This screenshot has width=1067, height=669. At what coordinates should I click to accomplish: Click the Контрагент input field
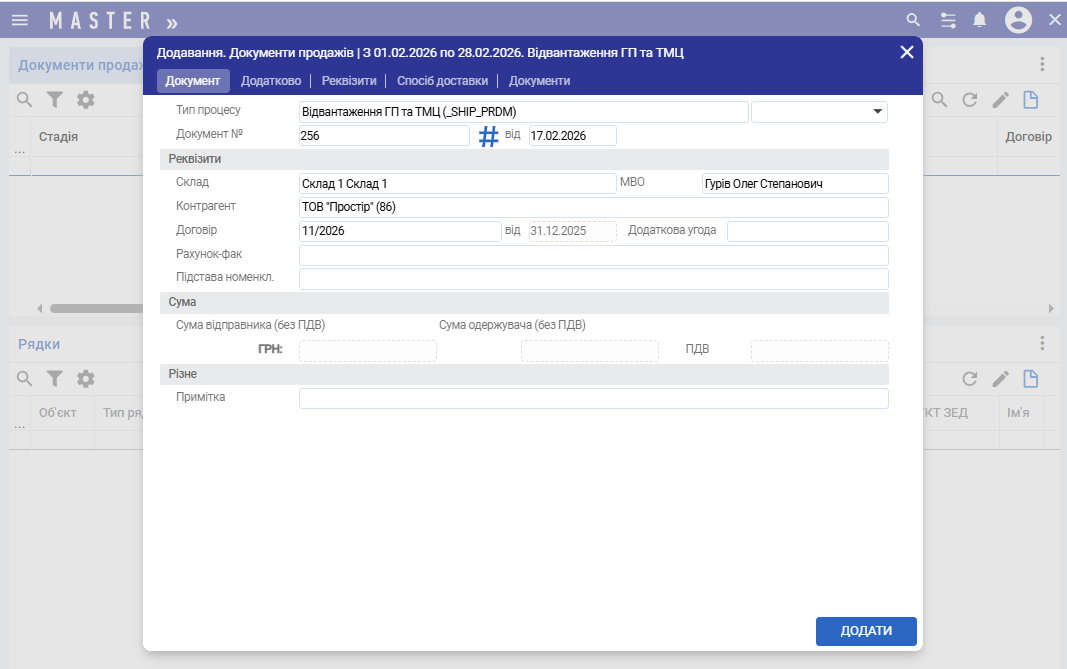coord(593,207)
